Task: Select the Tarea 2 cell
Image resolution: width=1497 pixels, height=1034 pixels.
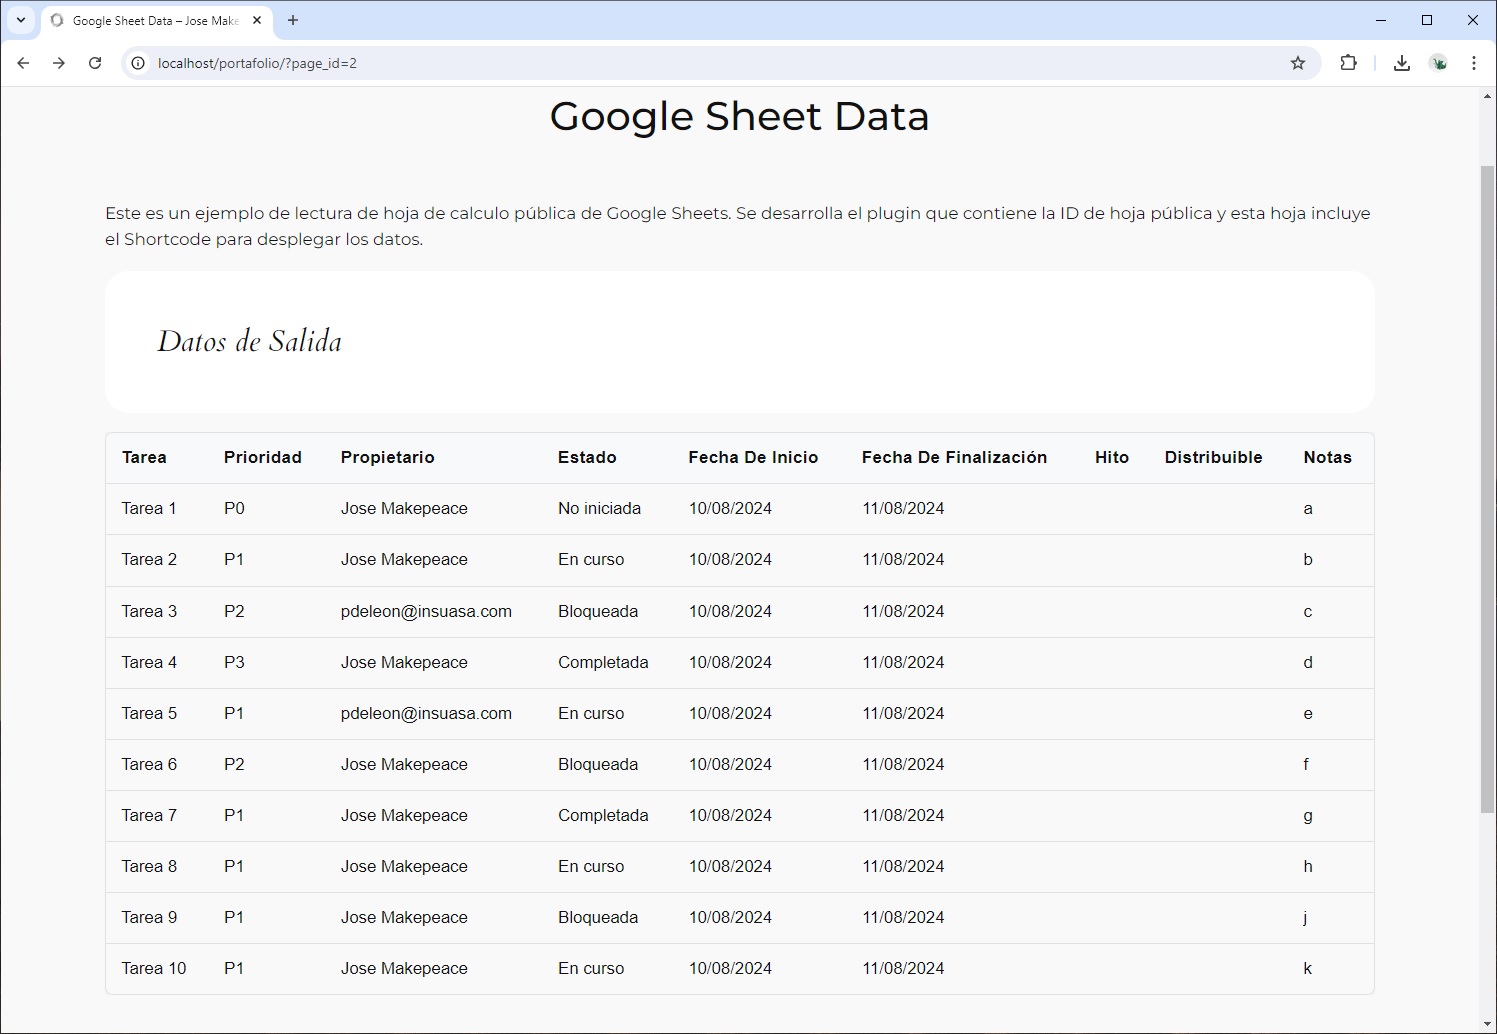Action: [x=149, y=559]
